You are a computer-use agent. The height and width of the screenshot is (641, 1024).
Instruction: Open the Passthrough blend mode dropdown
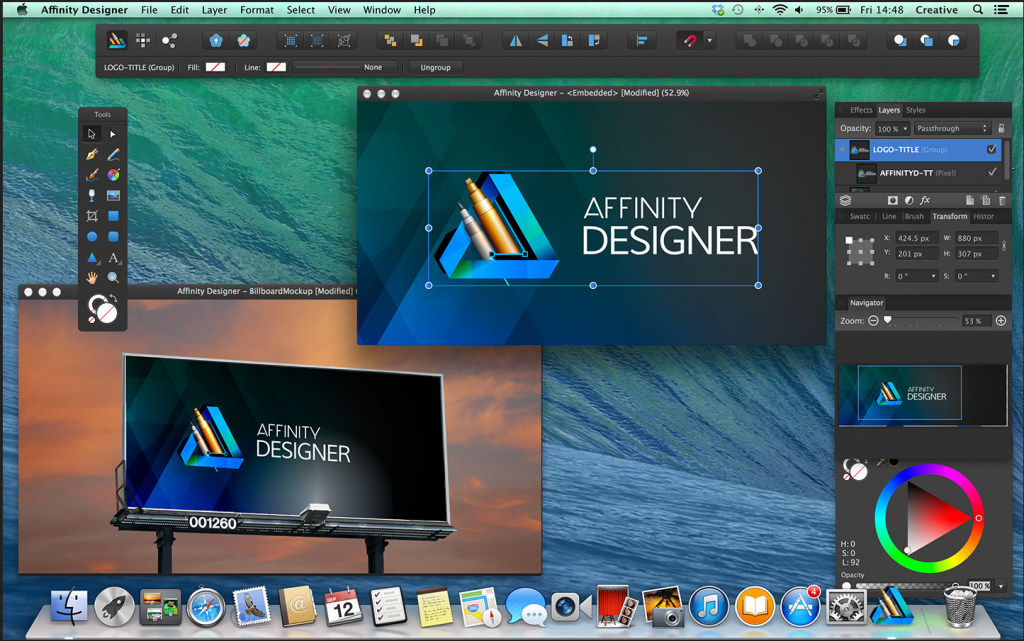pyautogui.click(x=952, y=129)
